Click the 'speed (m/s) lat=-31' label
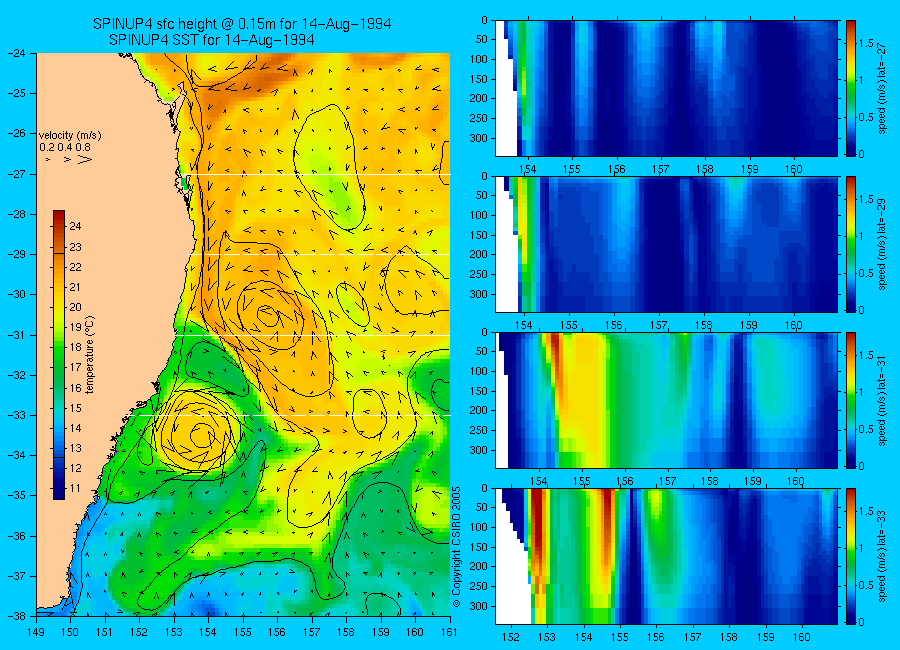Image resolution: width=900 pixels, height=650 pixels. [882, 400]
